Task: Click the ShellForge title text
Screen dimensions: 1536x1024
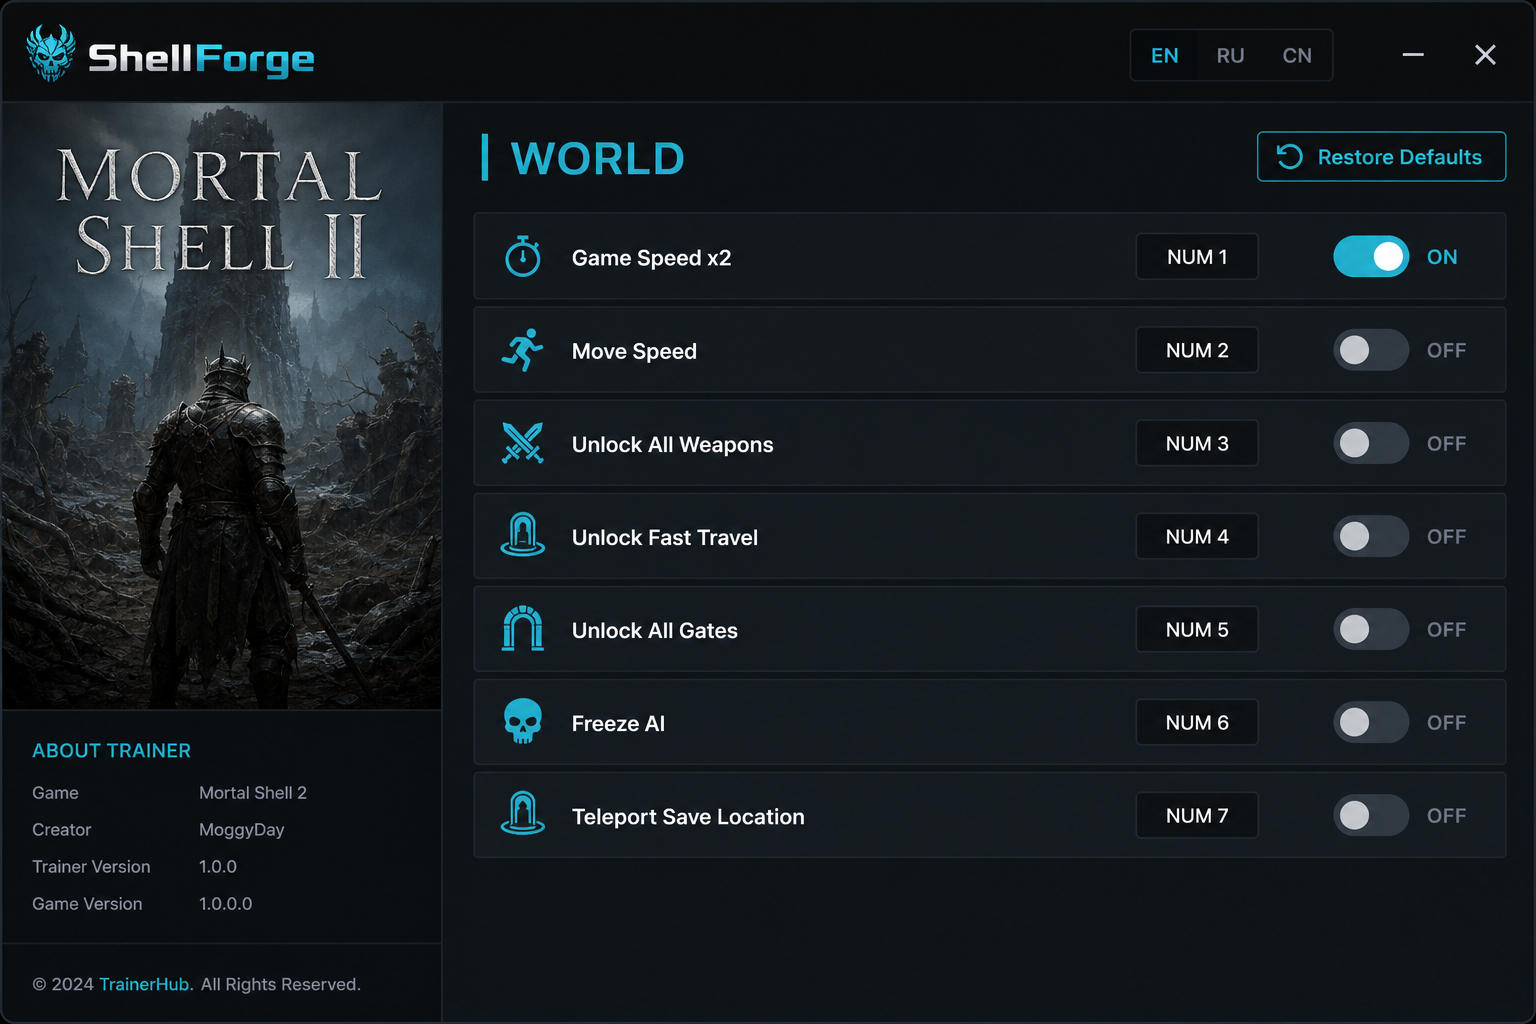Action: pos(201,58)
